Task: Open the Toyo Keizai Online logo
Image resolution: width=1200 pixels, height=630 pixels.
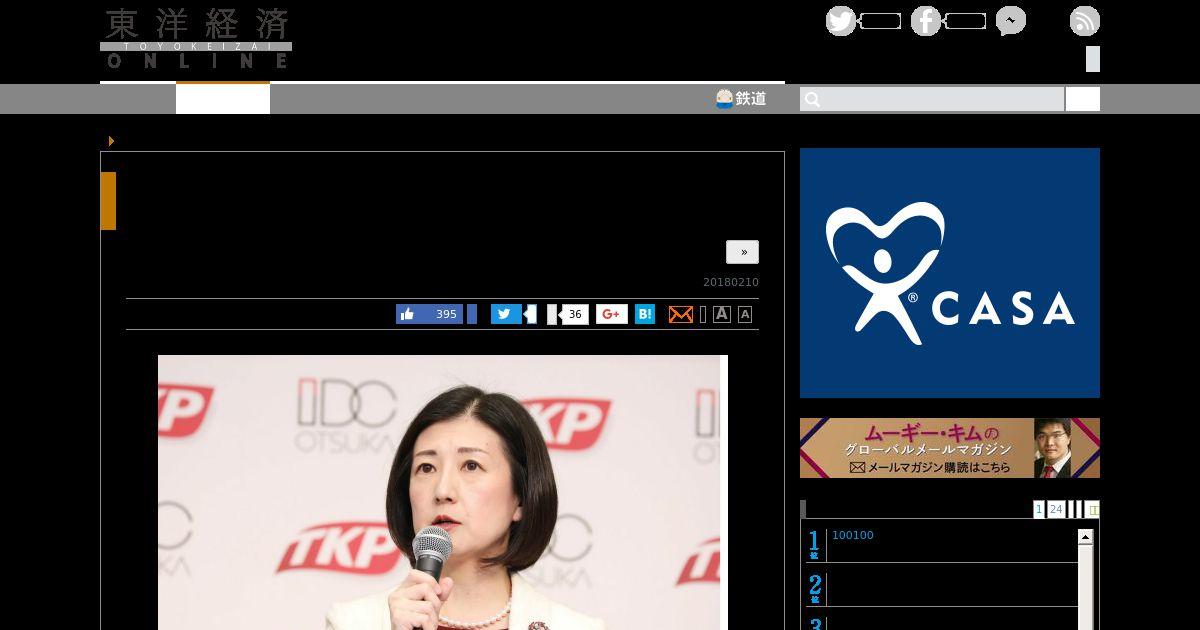Action: pyautogui.click(x=196, y=39)
